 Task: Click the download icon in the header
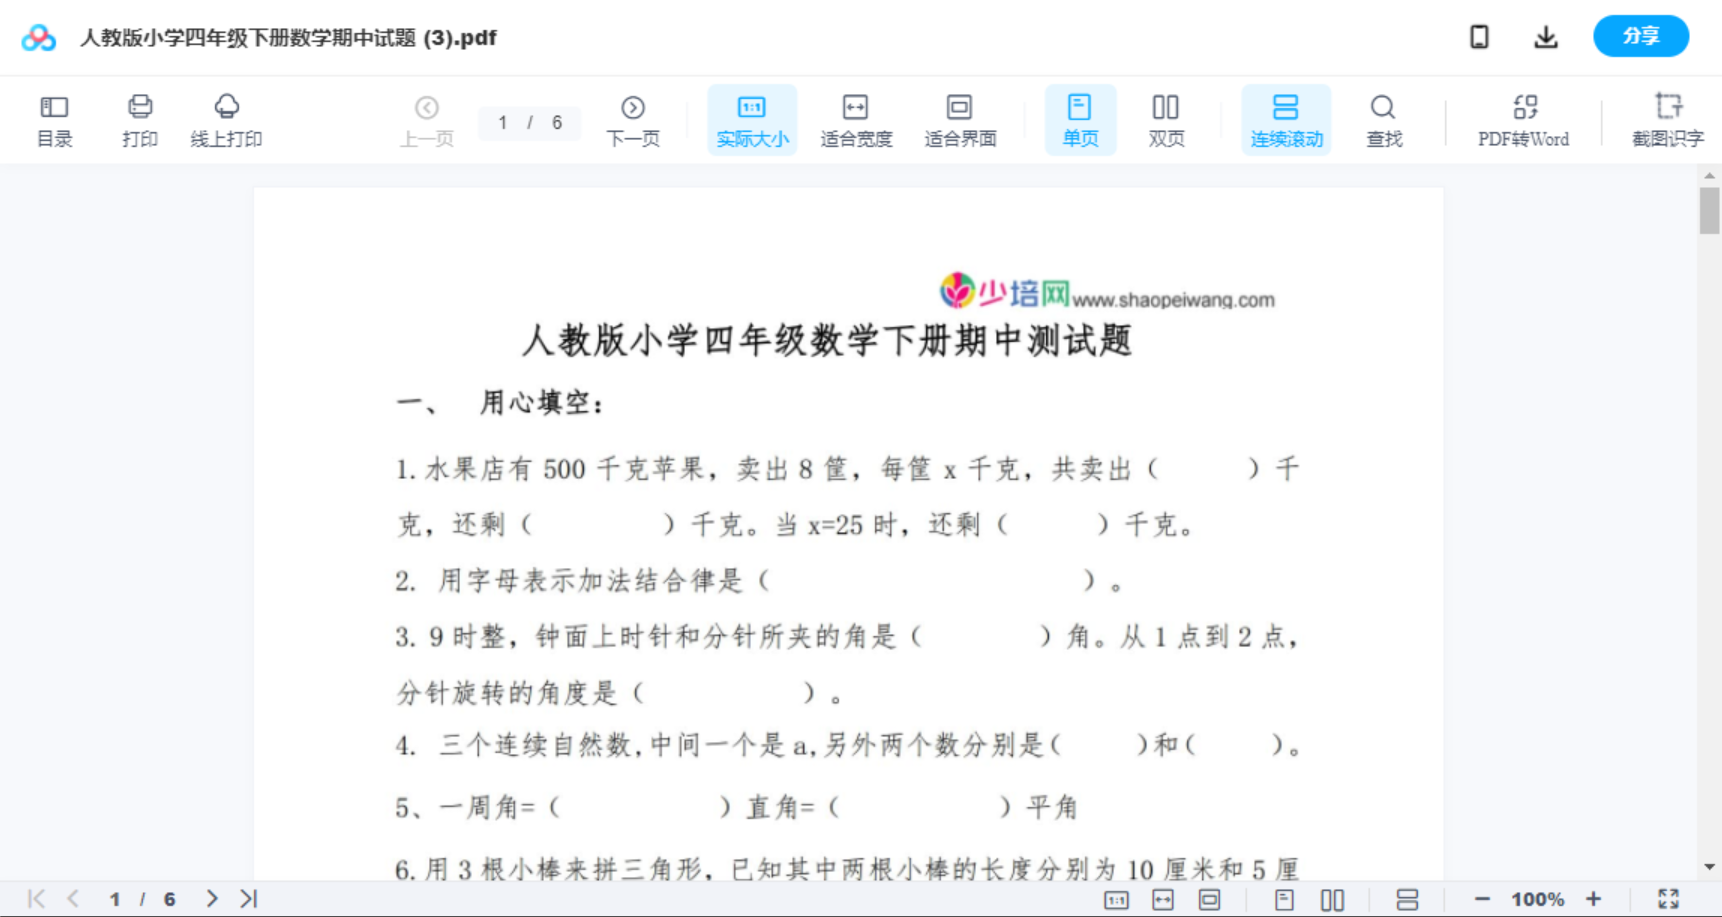[1545, 36]
